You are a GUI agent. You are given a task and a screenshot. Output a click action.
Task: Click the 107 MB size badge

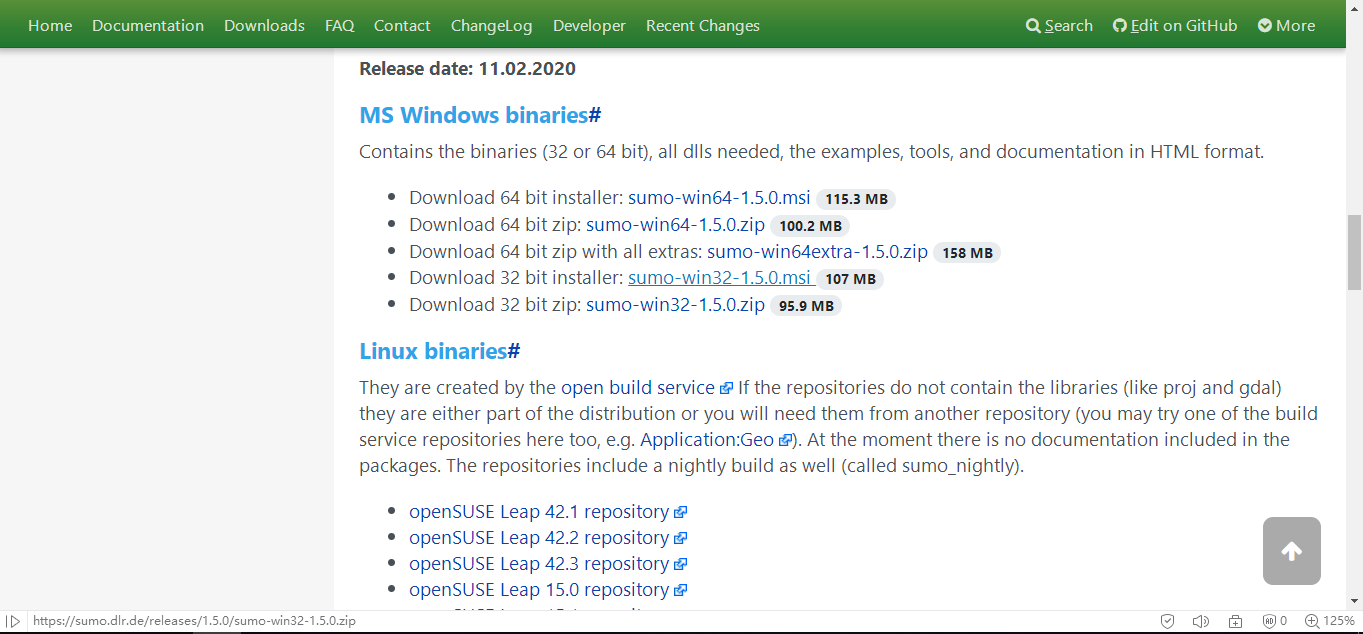pos(850,279)
